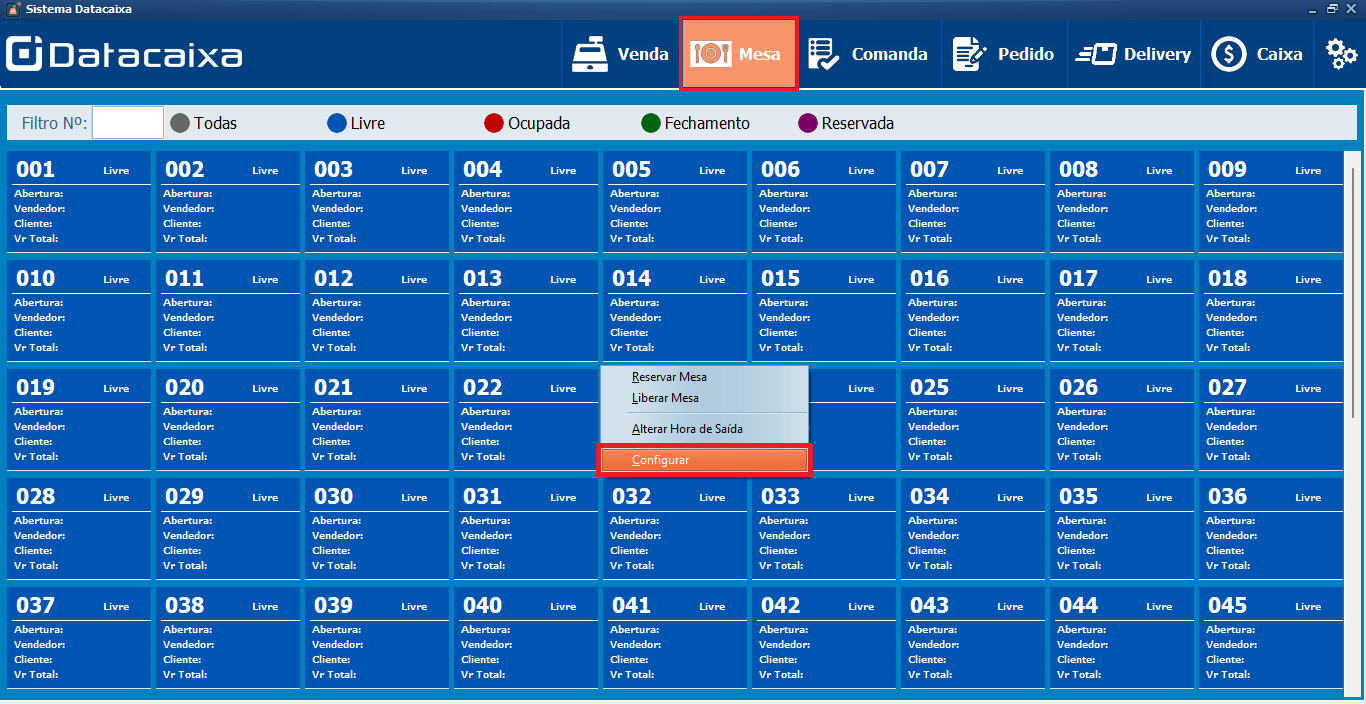Open table 001 card
This screenshot has height=704, width=1366.
click(80, 200)
